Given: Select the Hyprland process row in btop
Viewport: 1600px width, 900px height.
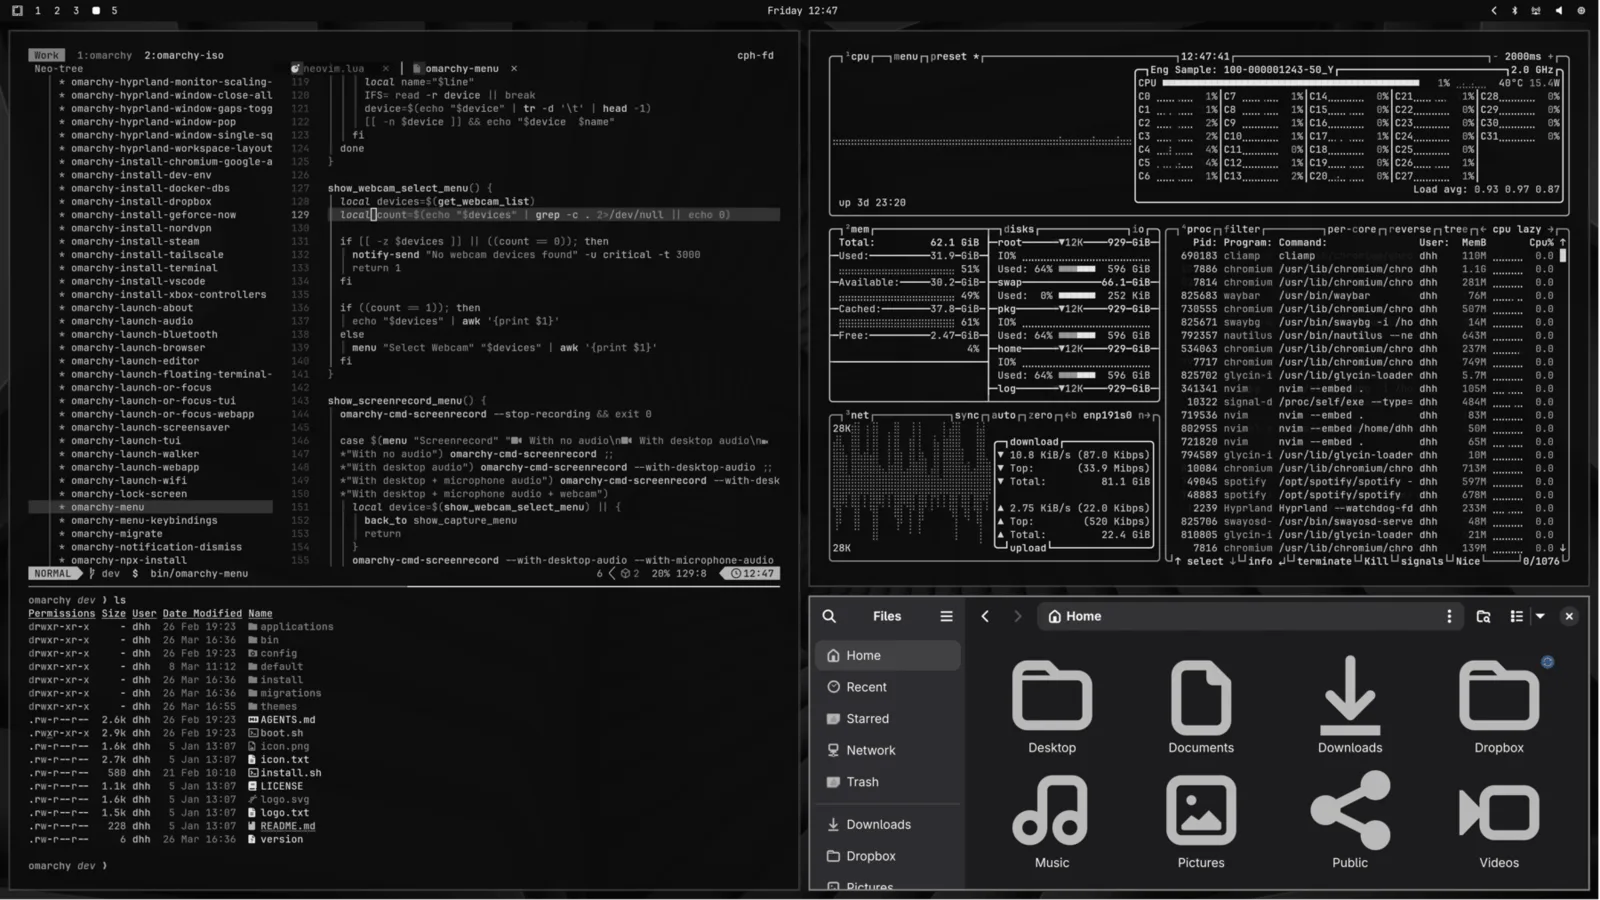Looking at the screenshot, I should (x=1368, y=508).
